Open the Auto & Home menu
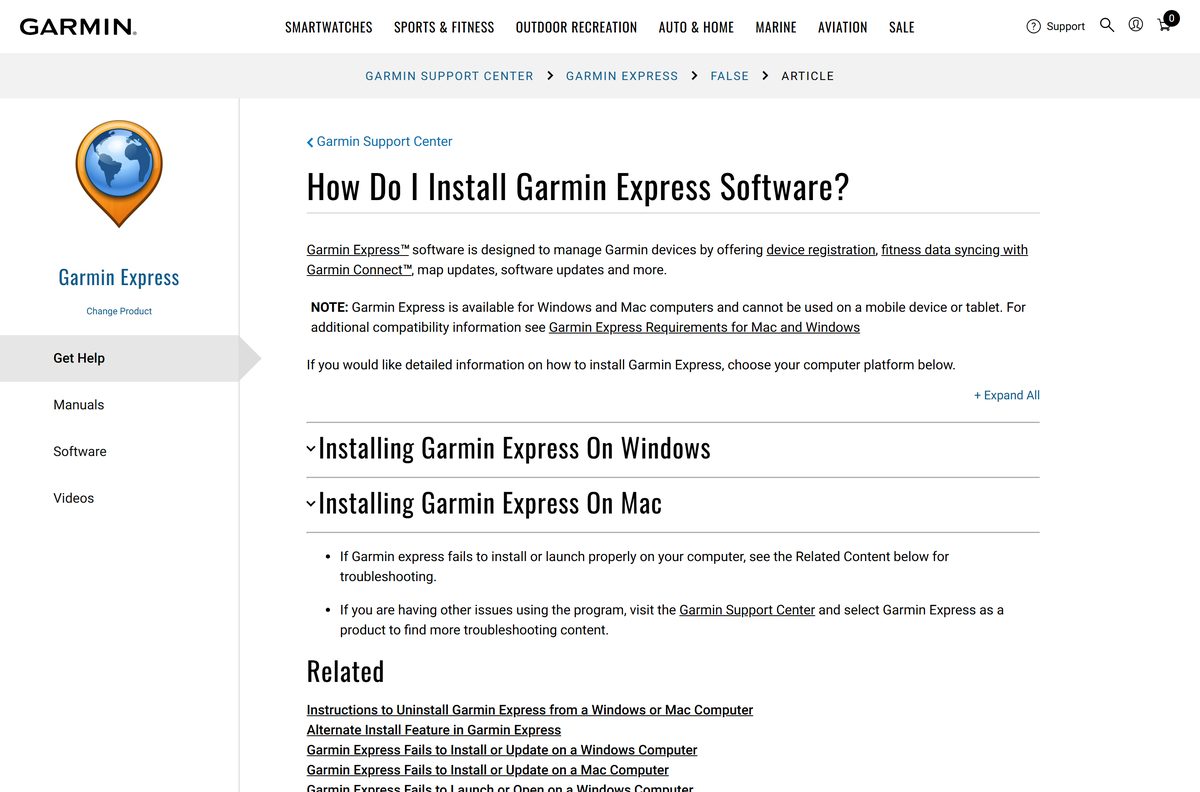This screenshot has width=1200, height=792. tap(696, 27)
